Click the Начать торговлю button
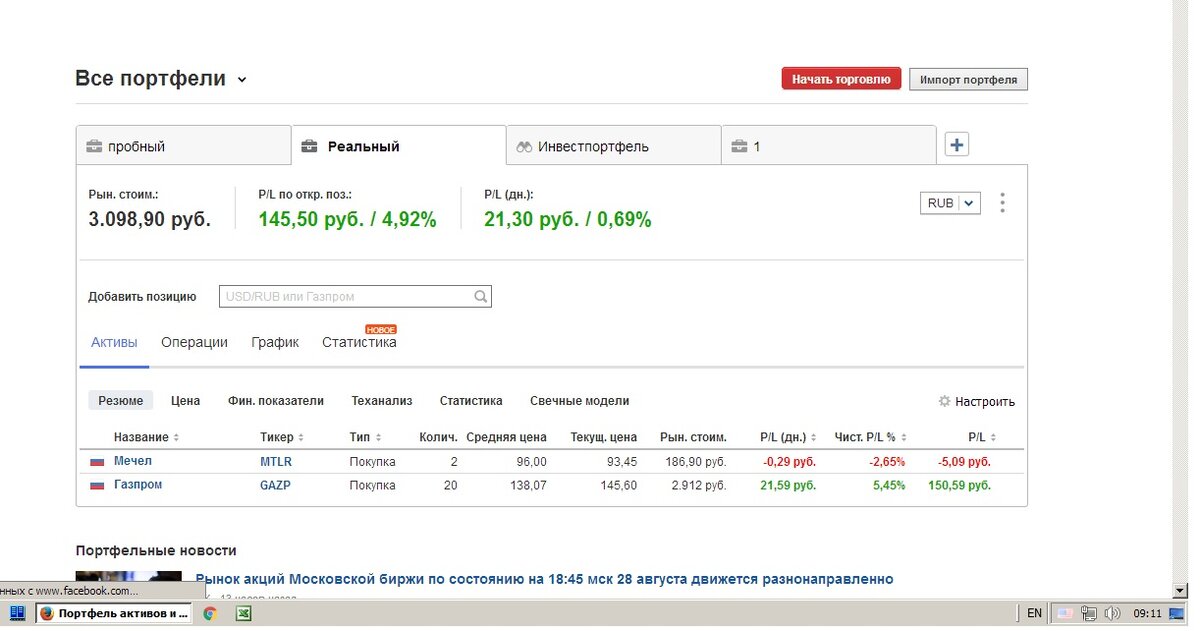The height and width of the screenshot is (631, 1200). pos(841,79)
